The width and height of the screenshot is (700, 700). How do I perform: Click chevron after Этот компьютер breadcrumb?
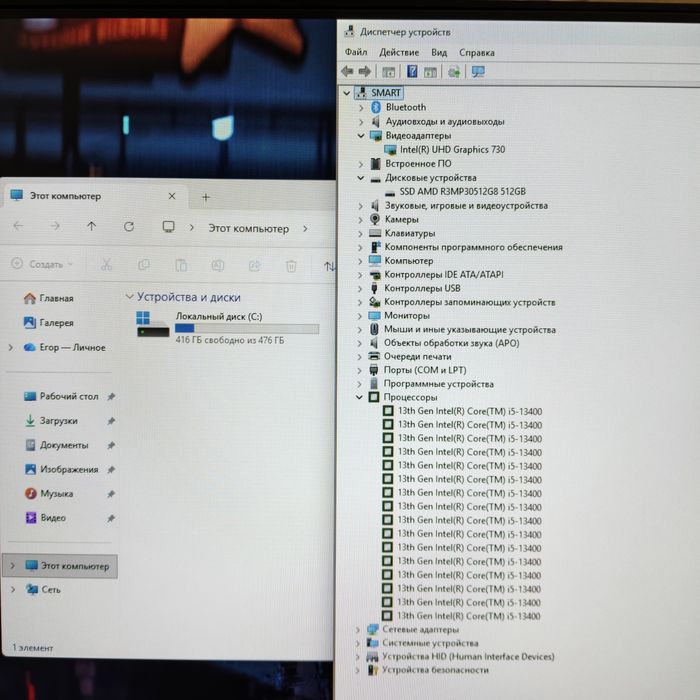coord(305,229)
